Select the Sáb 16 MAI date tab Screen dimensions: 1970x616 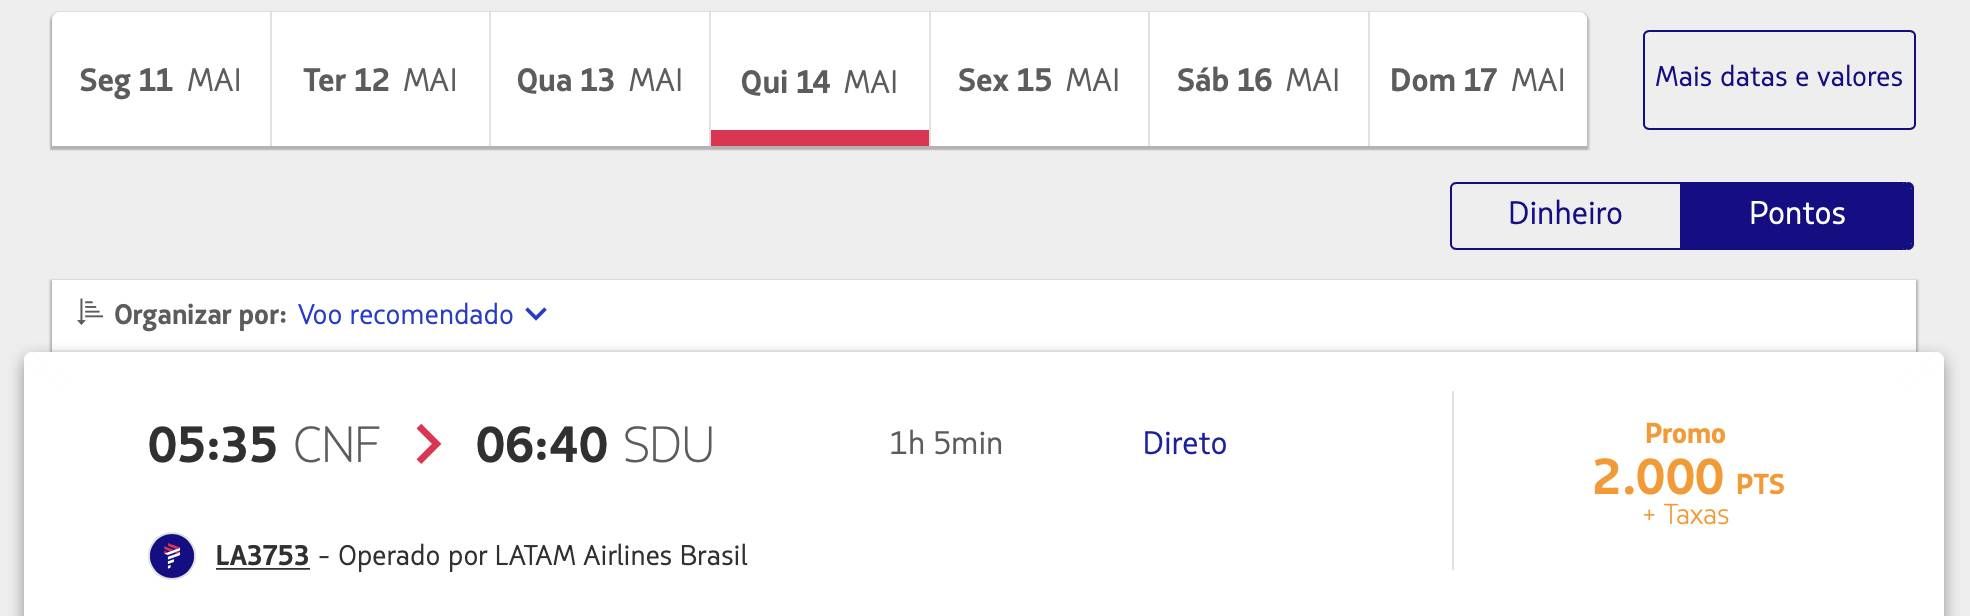1259,80
